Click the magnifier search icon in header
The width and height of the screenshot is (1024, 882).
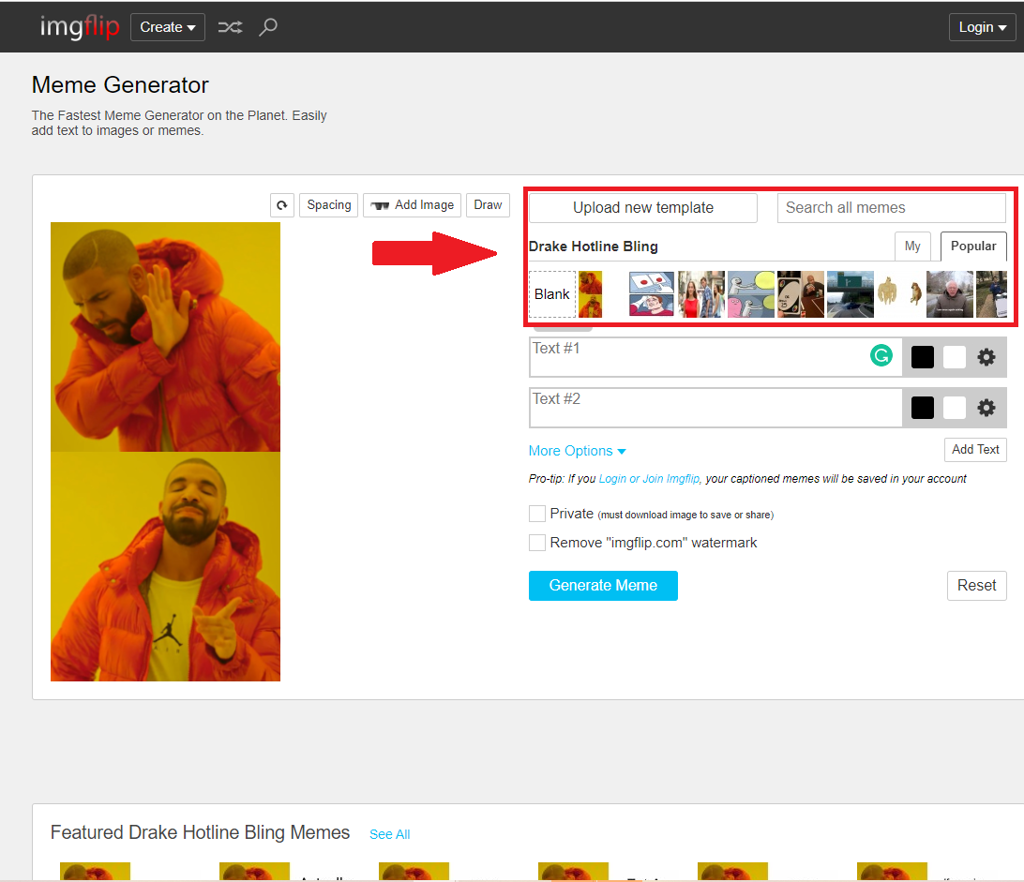tap(268, 27)
